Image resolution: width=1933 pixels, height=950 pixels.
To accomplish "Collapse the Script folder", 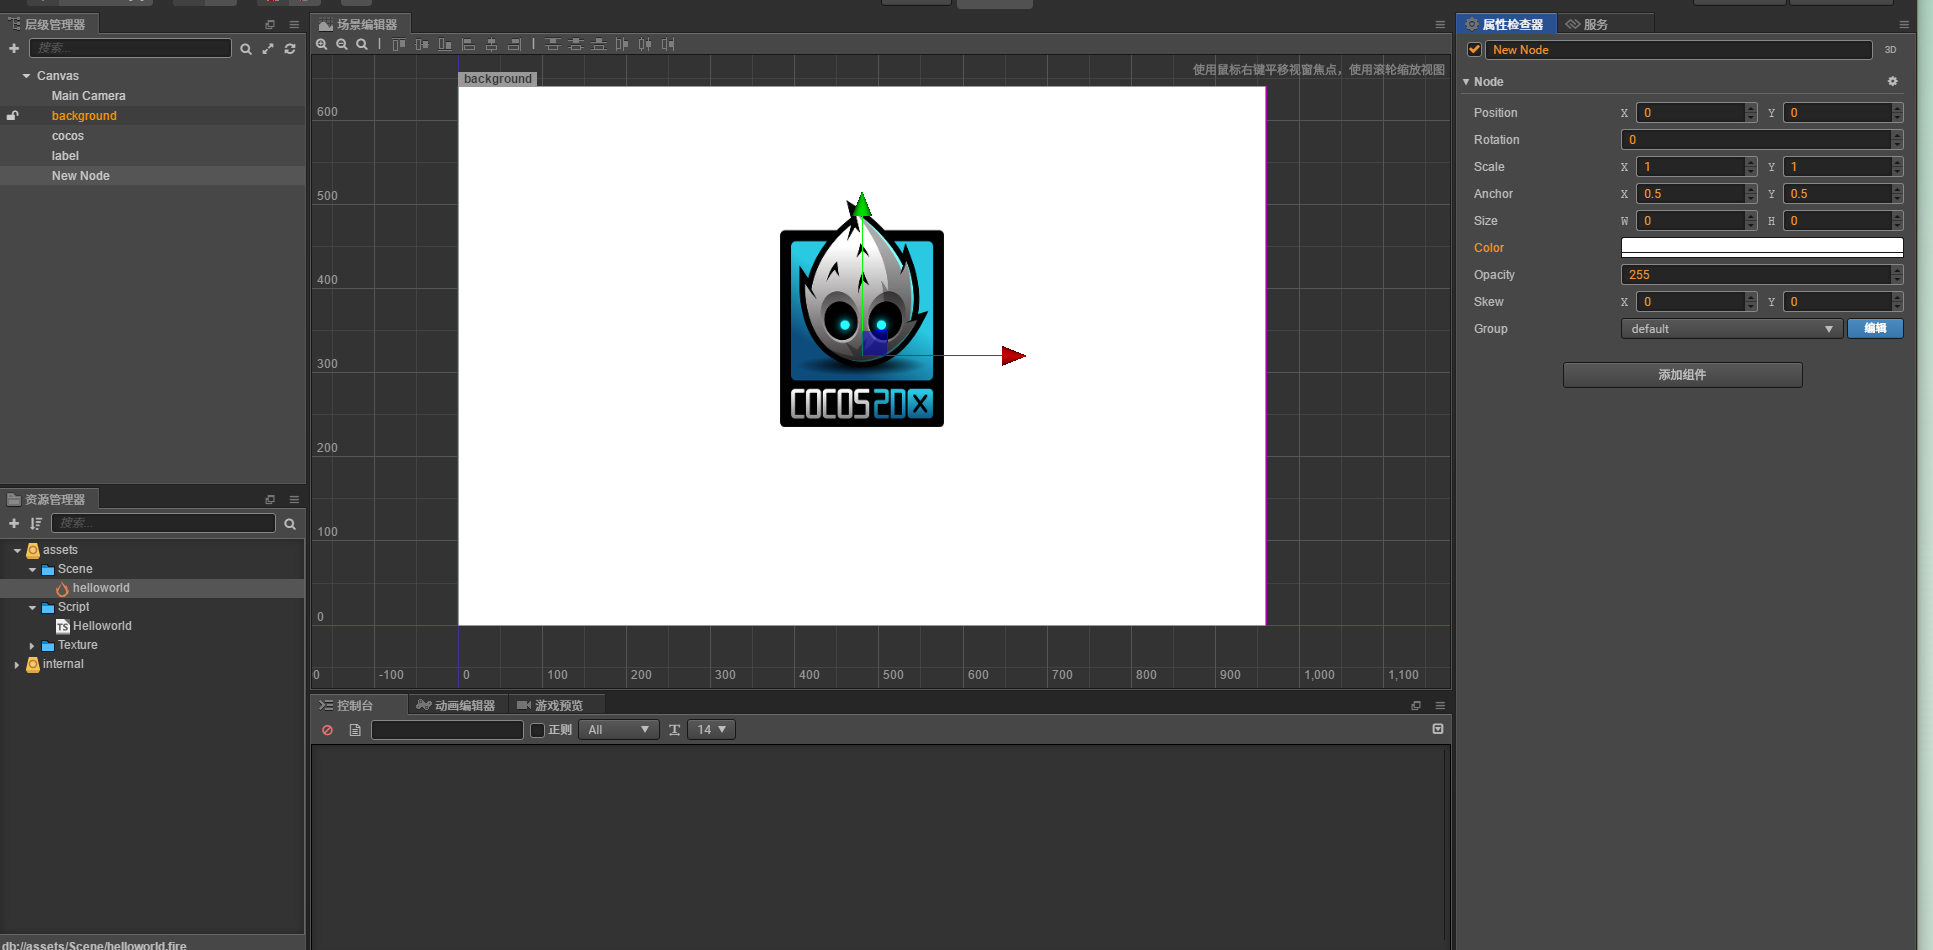I will pos(32,608).
